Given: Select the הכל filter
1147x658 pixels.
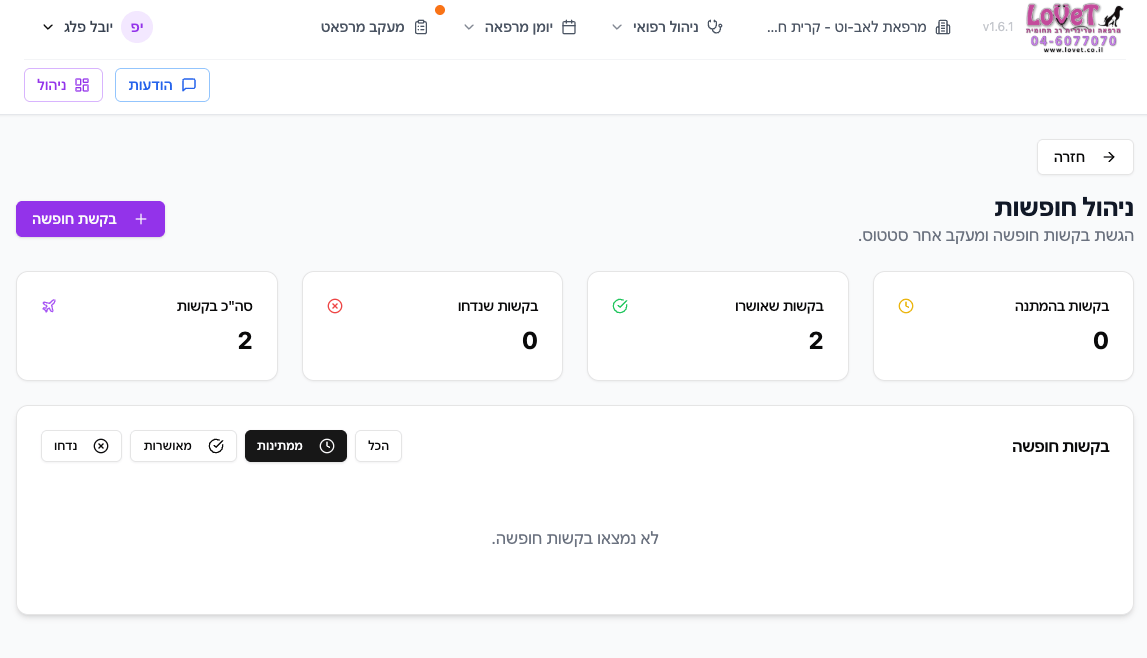Looking at the screenshot, I should click(378, 446).
